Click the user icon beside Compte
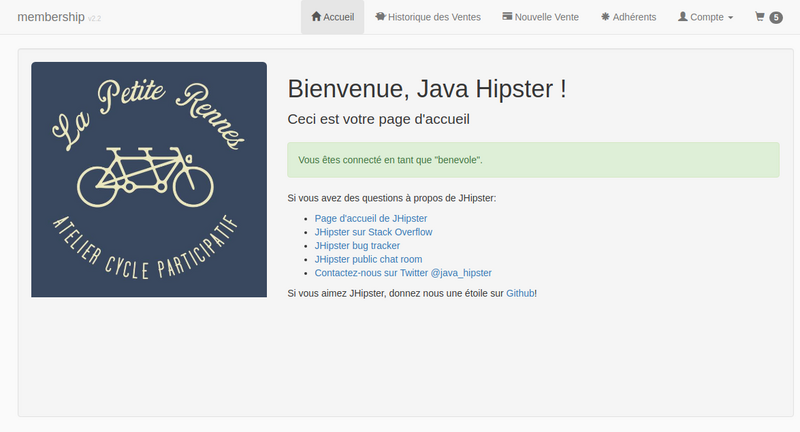The height and width of the screenshot is (432, 800). 683,17
